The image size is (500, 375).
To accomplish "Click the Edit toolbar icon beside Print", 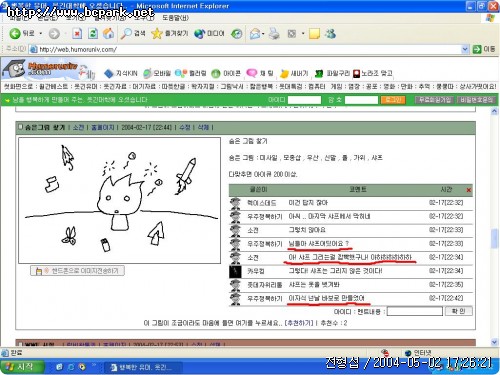I will (x=292, y=33).
